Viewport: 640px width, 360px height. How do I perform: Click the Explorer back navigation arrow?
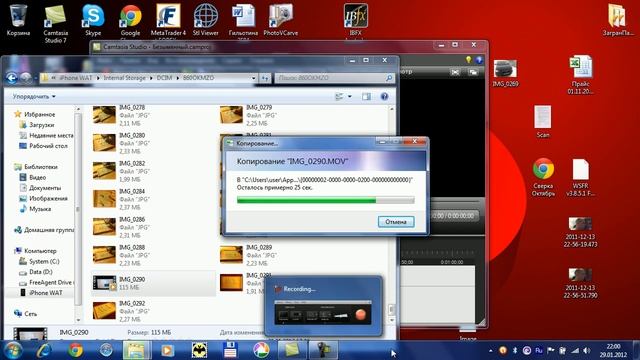coord(11,78)
